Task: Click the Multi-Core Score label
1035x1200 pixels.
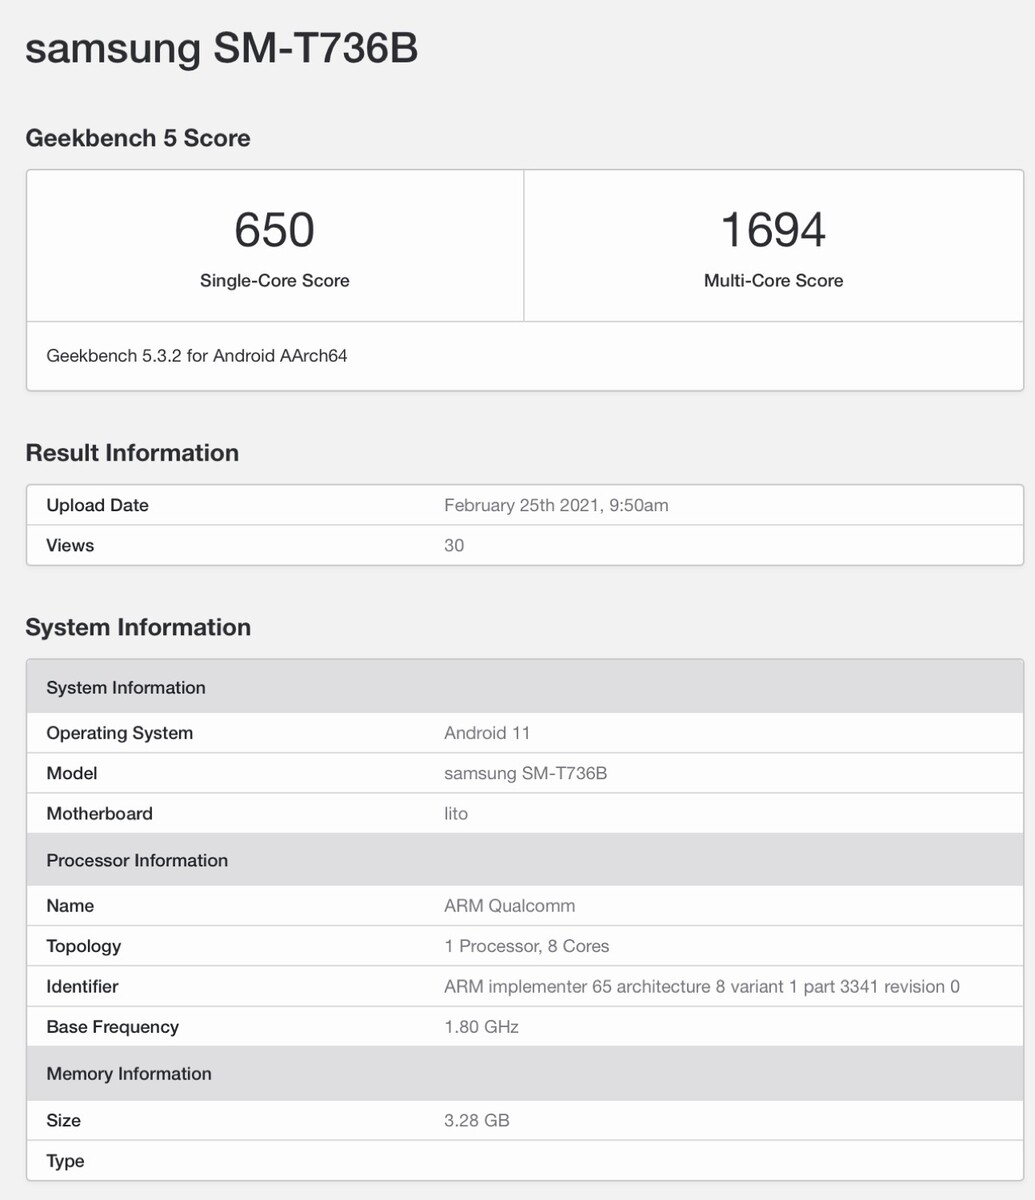Action: (773, 281)
